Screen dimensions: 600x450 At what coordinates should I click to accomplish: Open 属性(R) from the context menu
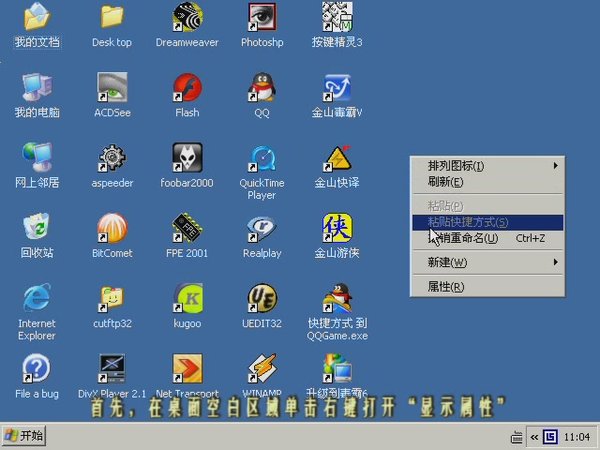(488, 287)
